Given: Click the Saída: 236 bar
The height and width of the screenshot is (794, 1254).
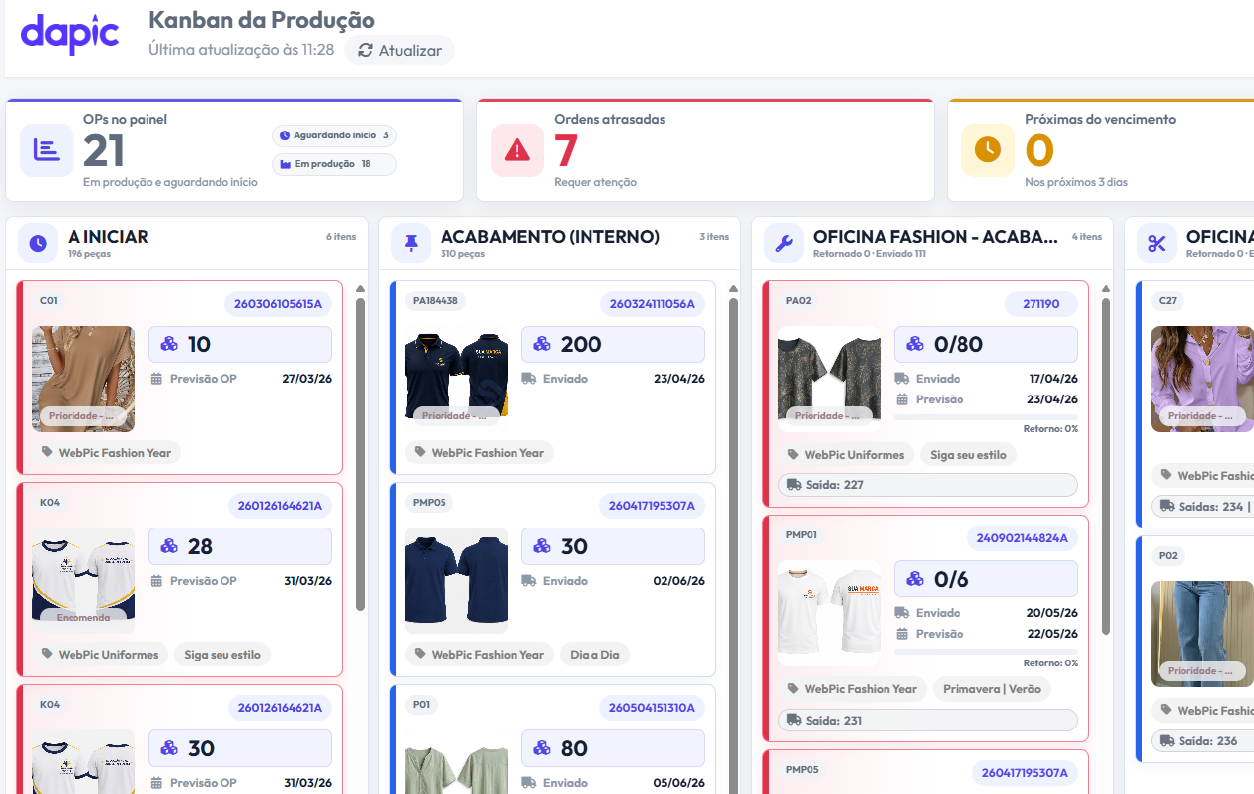Looking at the screenshot, I should [1202, 741].
